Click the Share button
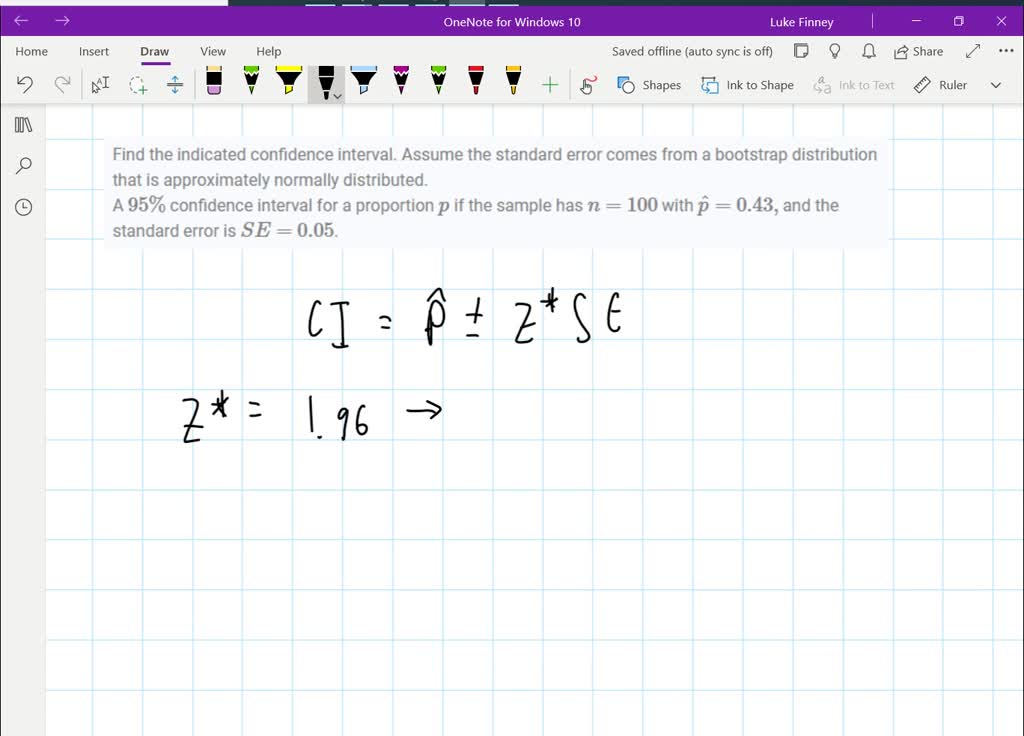Image resolution: width=1024 pixels, height=736 pixels. click(918, 51)
